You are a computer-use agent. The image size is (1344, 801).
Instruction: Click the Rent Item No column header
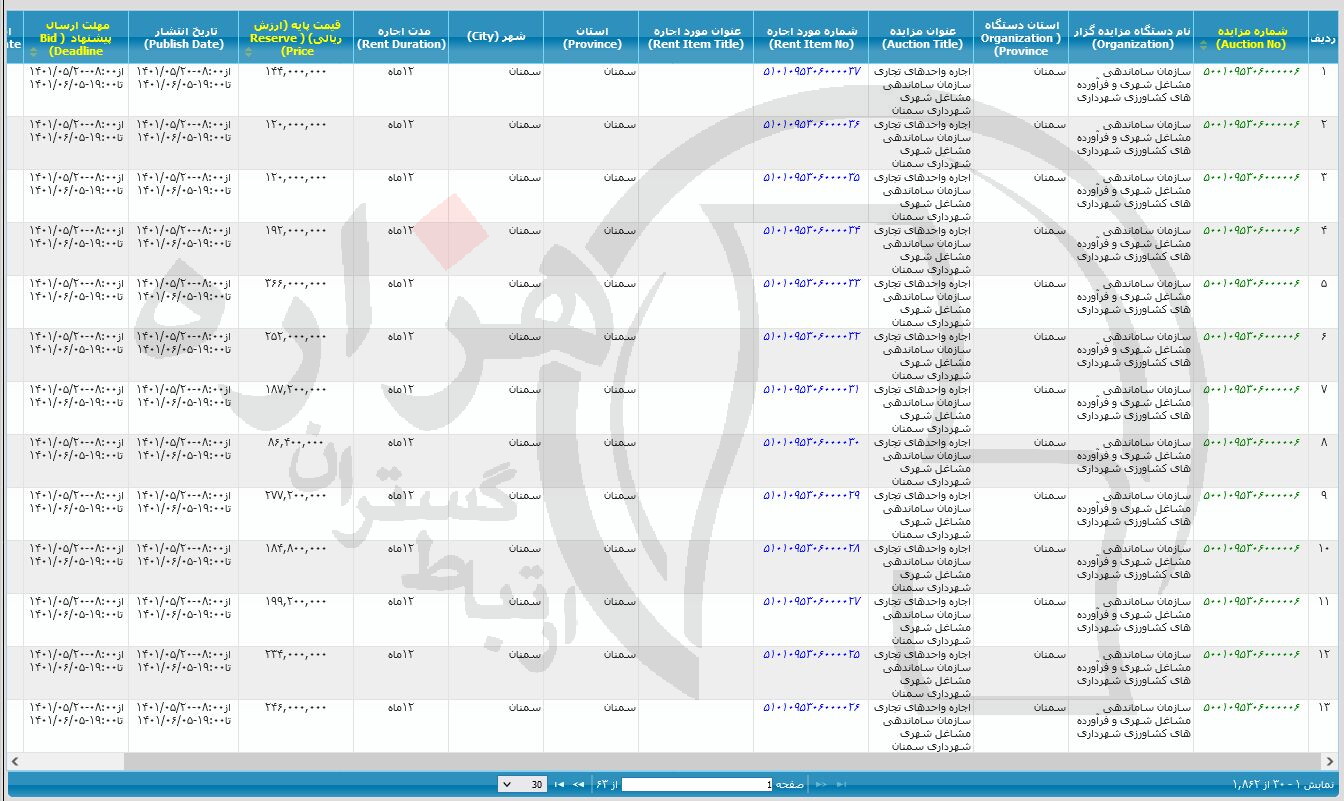(x=811, y=38)
